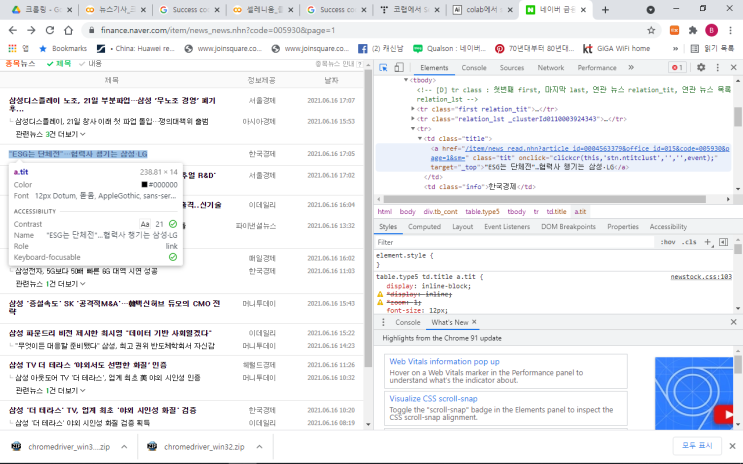The width and height of the screenshot is (743, 464).
Task: Reload the current page
Action: [50, 30]
